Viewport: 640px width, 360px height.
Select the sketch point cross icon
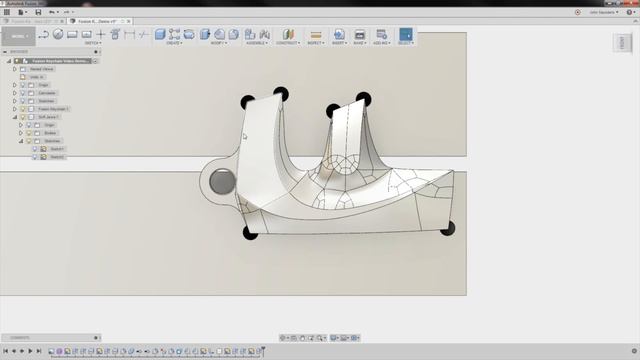[101, 34]
